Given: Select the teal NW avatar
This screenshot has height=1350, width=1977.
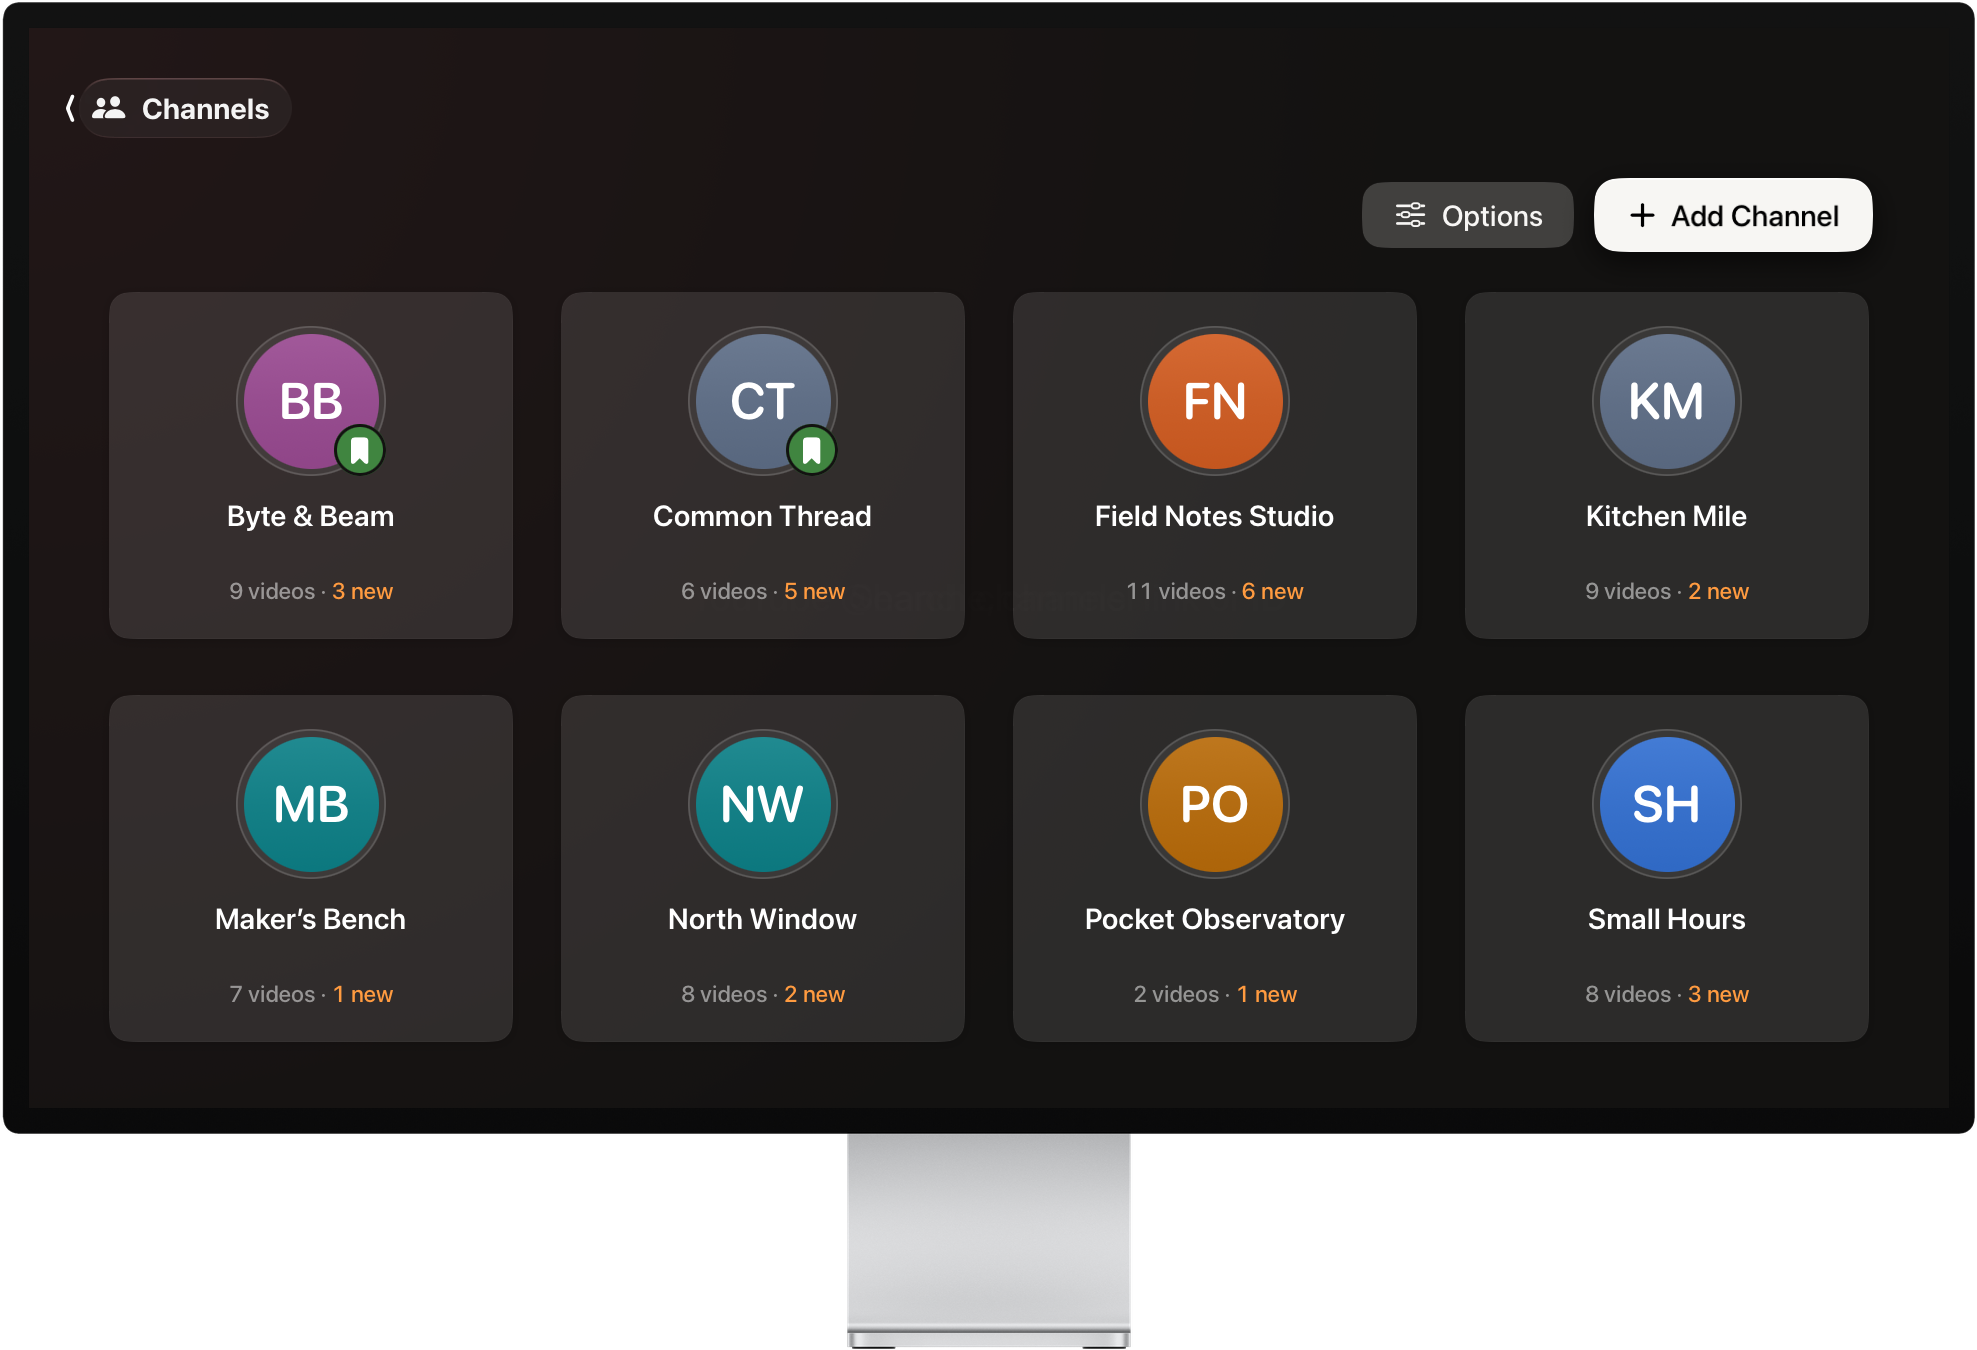Looking at the screenshot, I should click(x=763, y=804).
